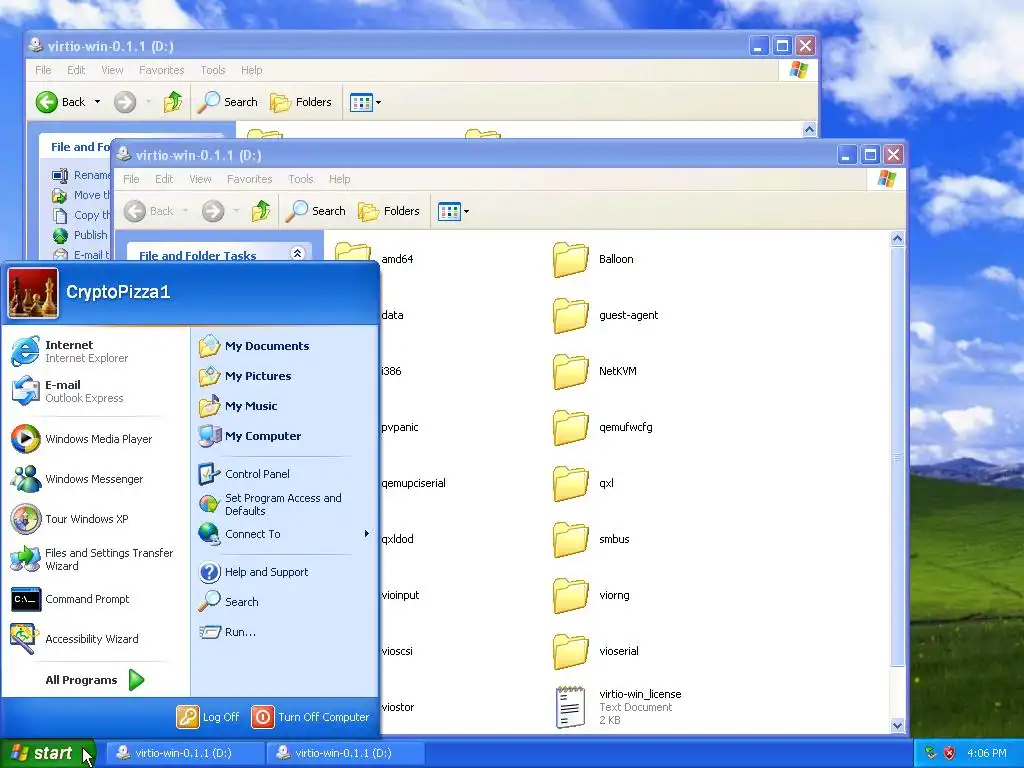Open File menu in front window

pyautogui.click(x=131, y=179)
